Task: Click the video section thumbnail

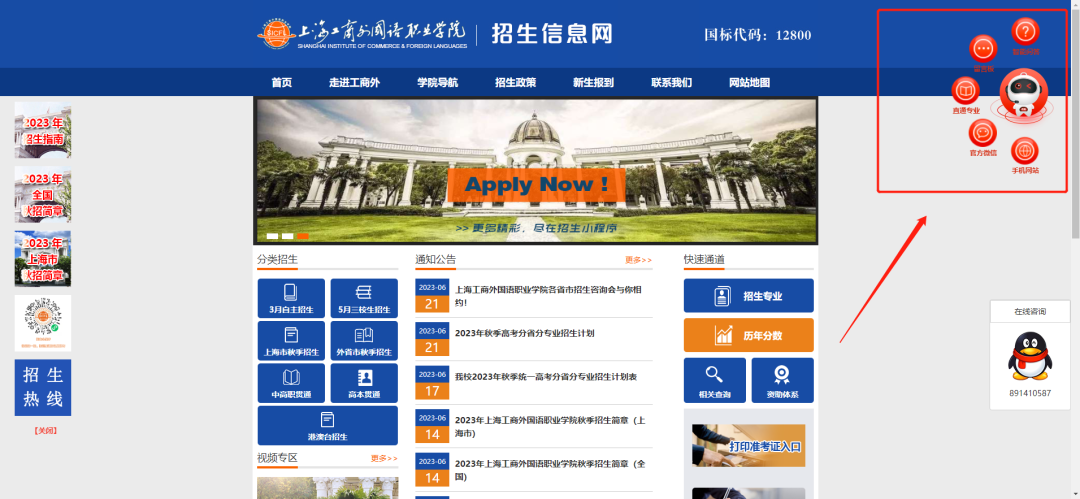Action: (327, 488)
